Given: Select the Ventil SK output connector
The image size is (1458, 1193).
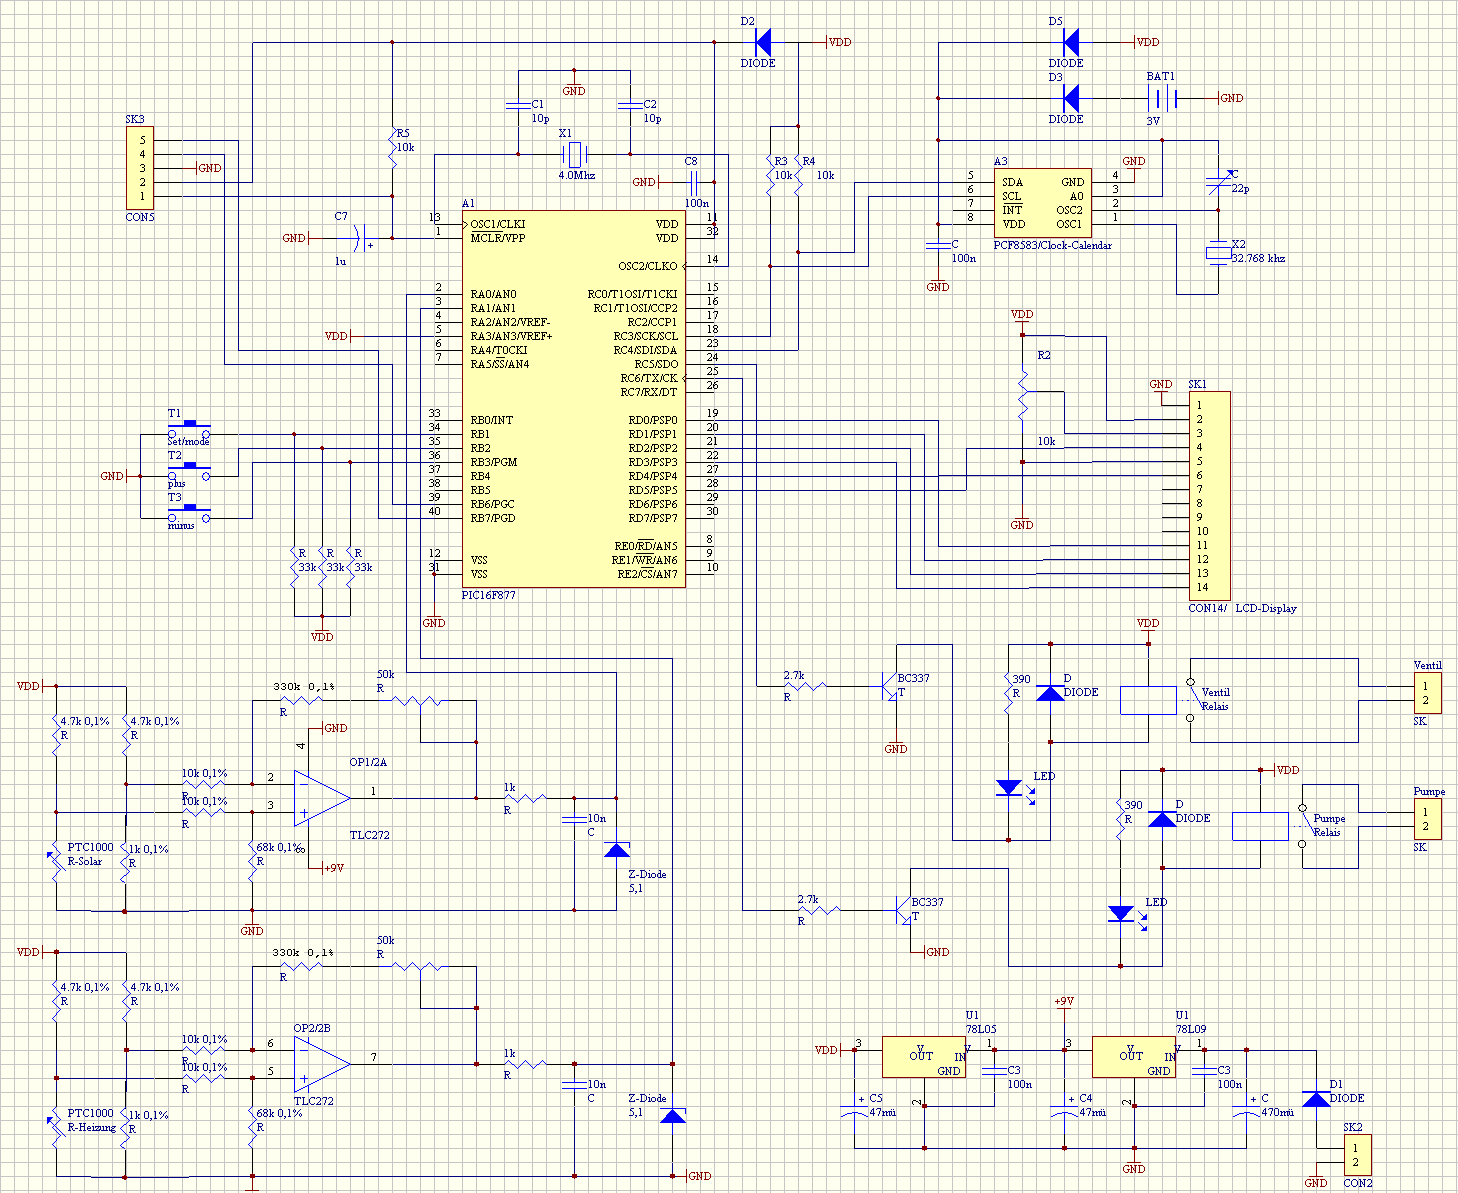Looking at the screenshot, I should 1427,693.
